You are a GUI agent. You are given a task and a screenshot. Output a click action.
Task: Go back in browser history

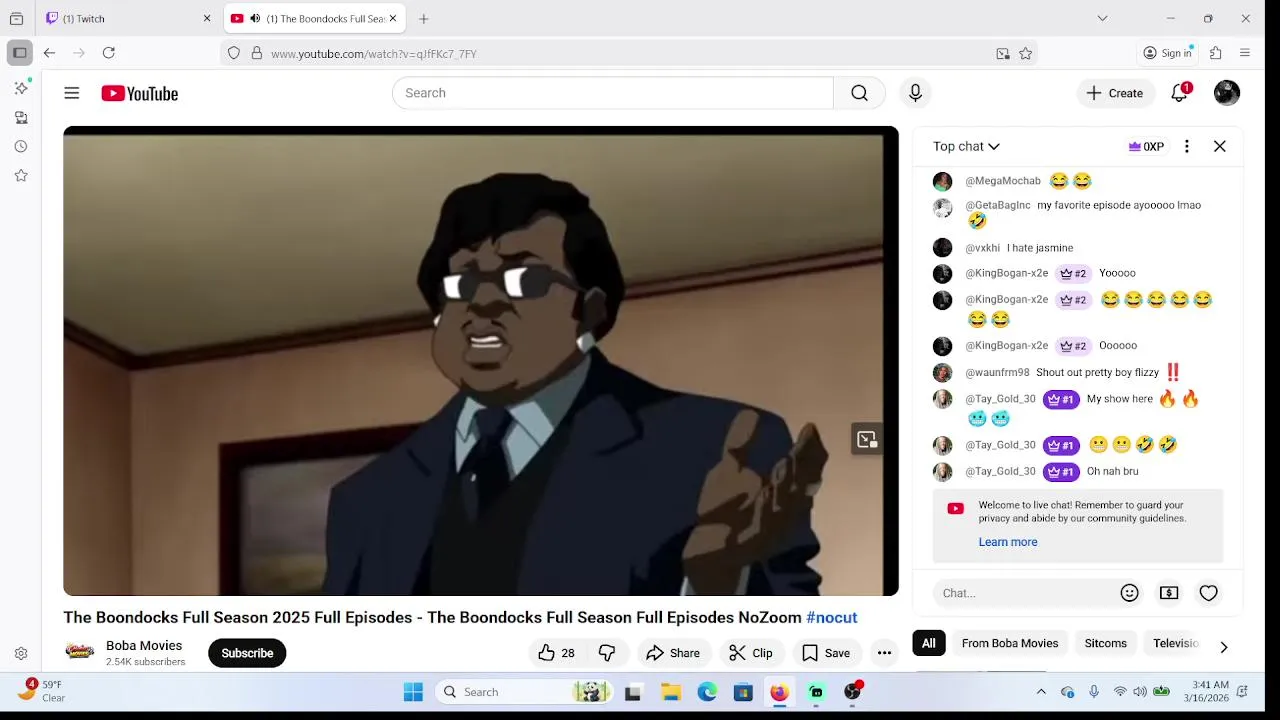tap(49, 53)
